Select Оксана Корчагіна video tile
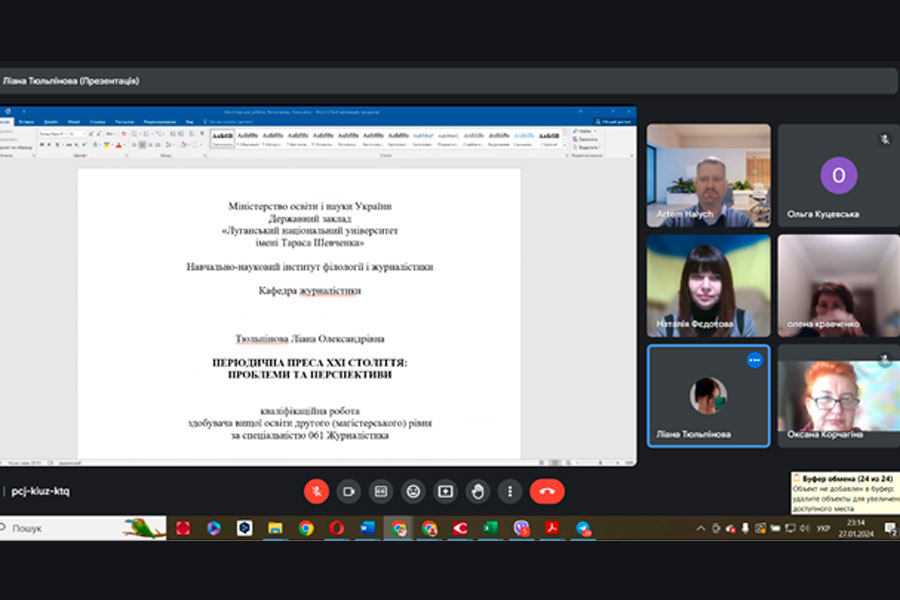The width and height of the screenshot is (900, 600). [x=839, y=396]
